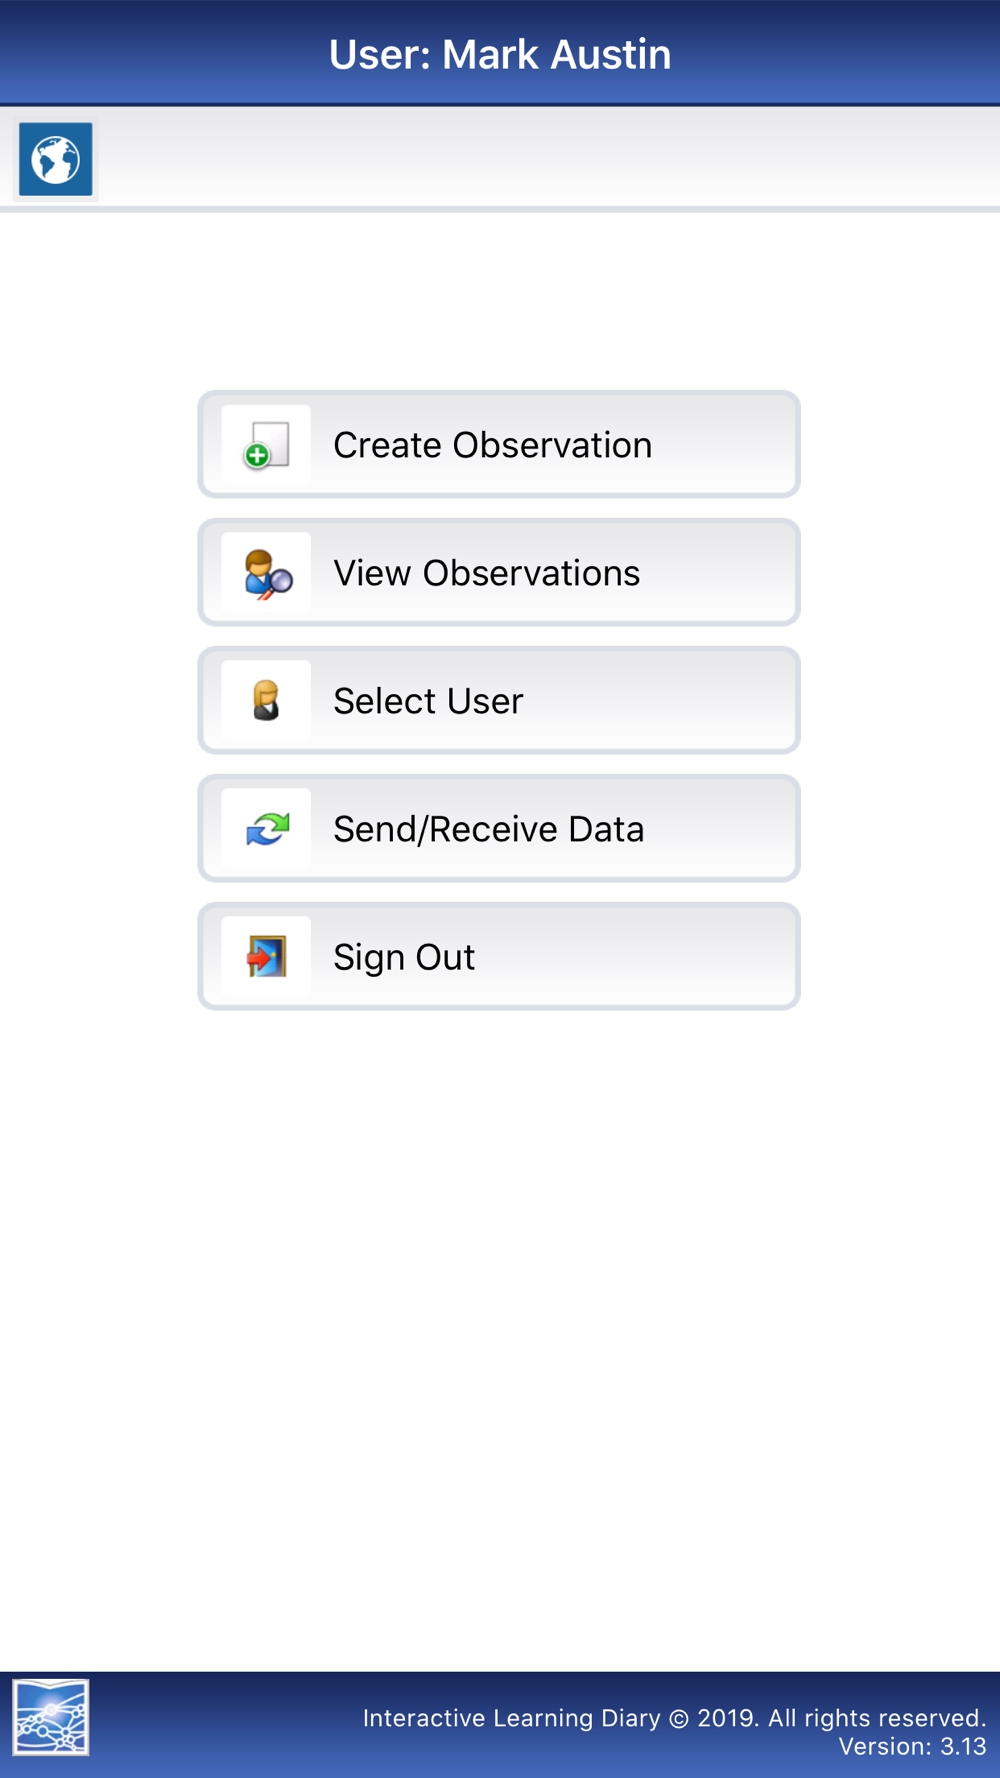Click empty toolbar space right of globe
Image resolution: width=1000 pixels, height=1778 pixels.
click(550, 160)
